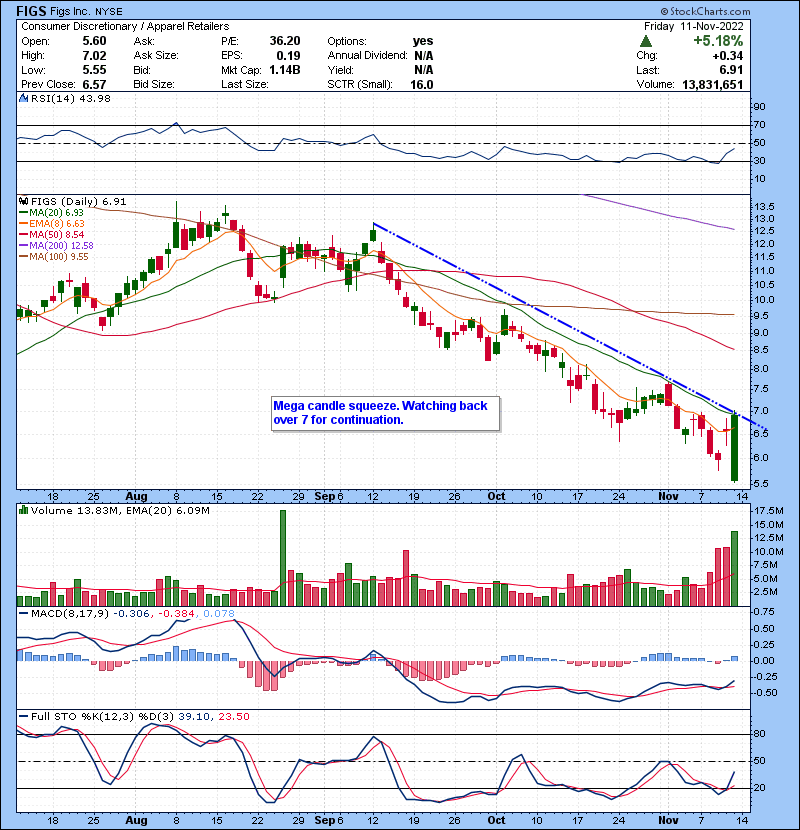
Task: Click the stochastic %D value 23.50
Action: pos(233,716)
